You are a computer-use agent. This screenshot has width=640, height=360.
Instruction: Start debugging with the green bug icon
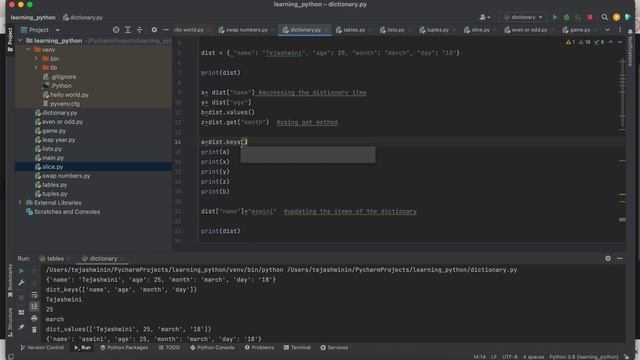tap(567, 17)
